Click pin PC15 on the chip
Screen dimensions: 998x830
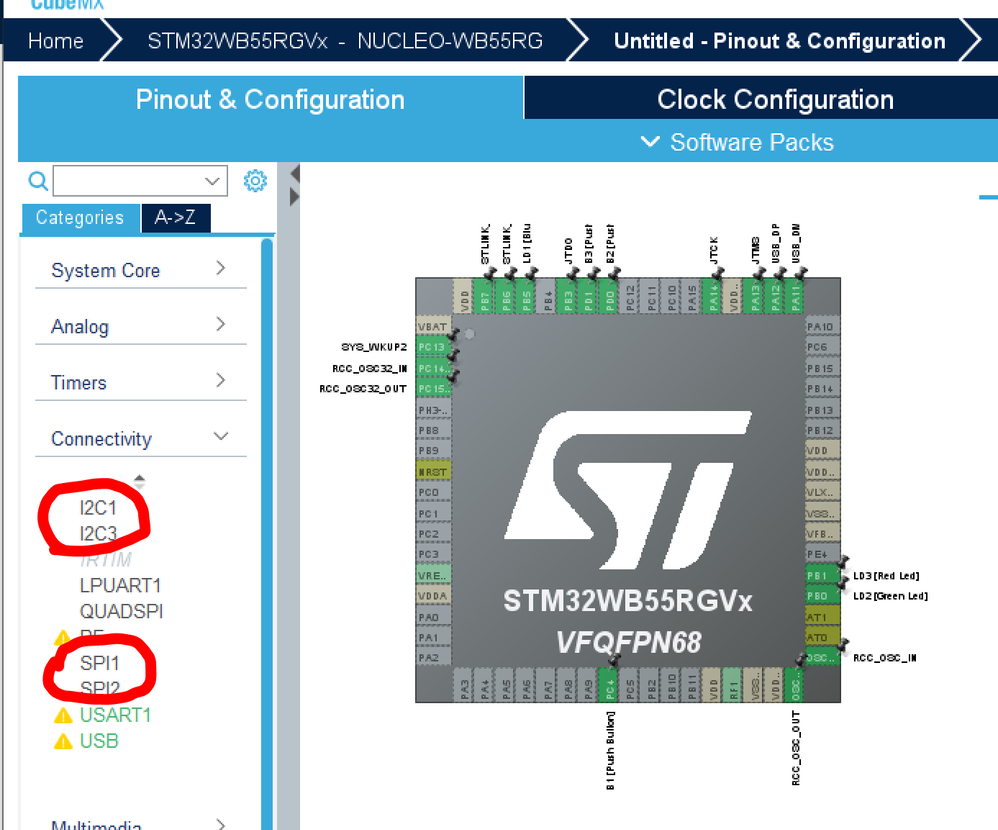click(x=433, y=388)
